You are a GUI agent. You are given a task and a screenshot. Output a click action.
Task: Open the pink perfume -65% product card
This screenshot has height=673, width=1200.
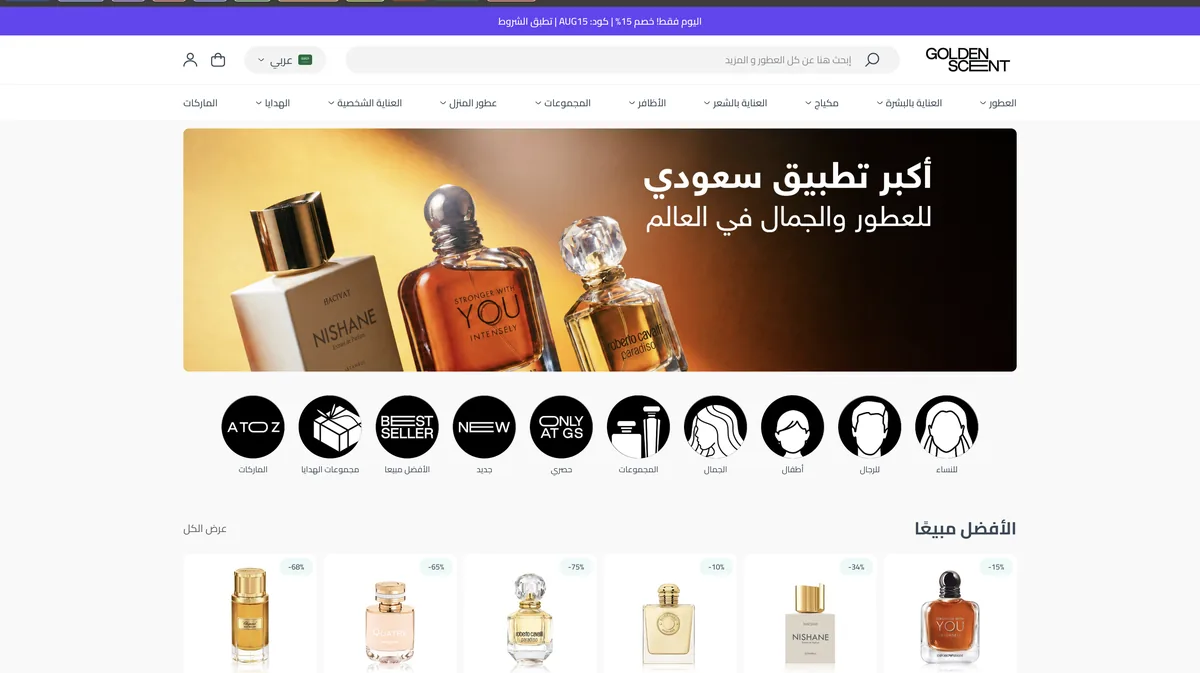(x=390, y=613)
